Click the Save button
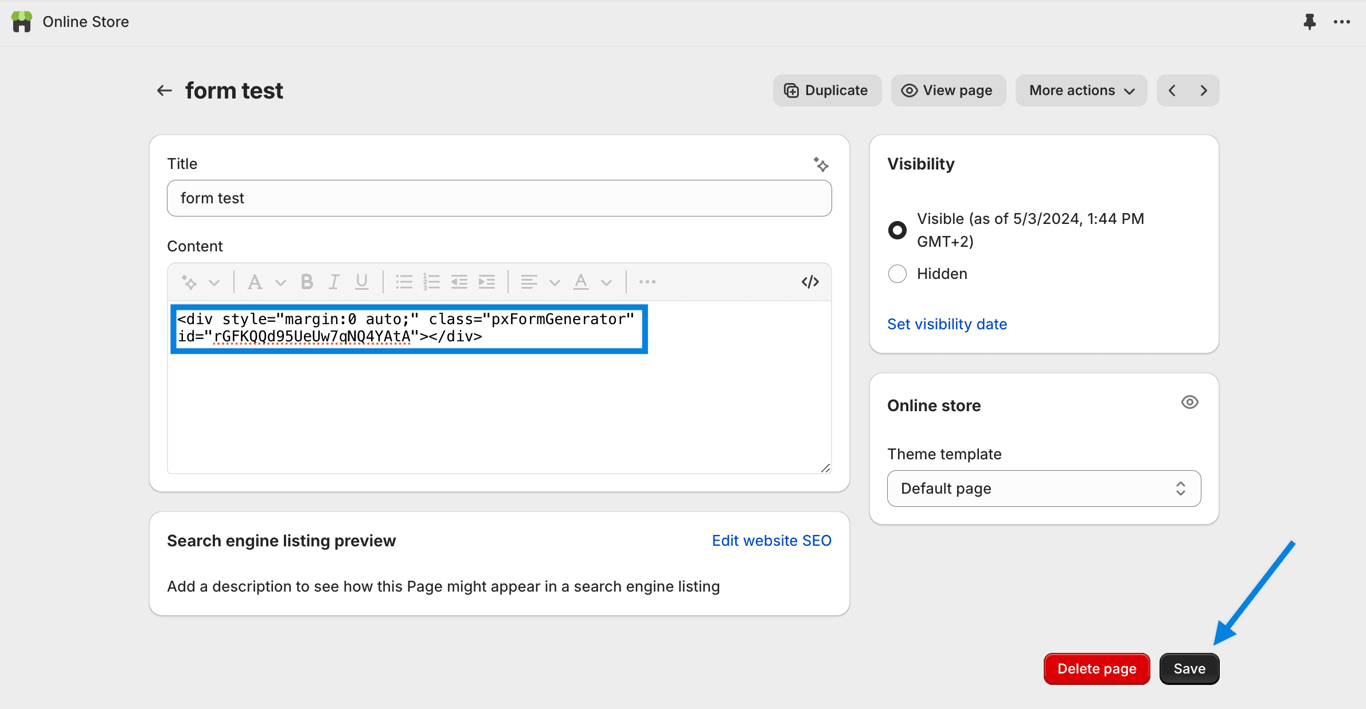The image size is (1366, 709). pos(1189,669)
